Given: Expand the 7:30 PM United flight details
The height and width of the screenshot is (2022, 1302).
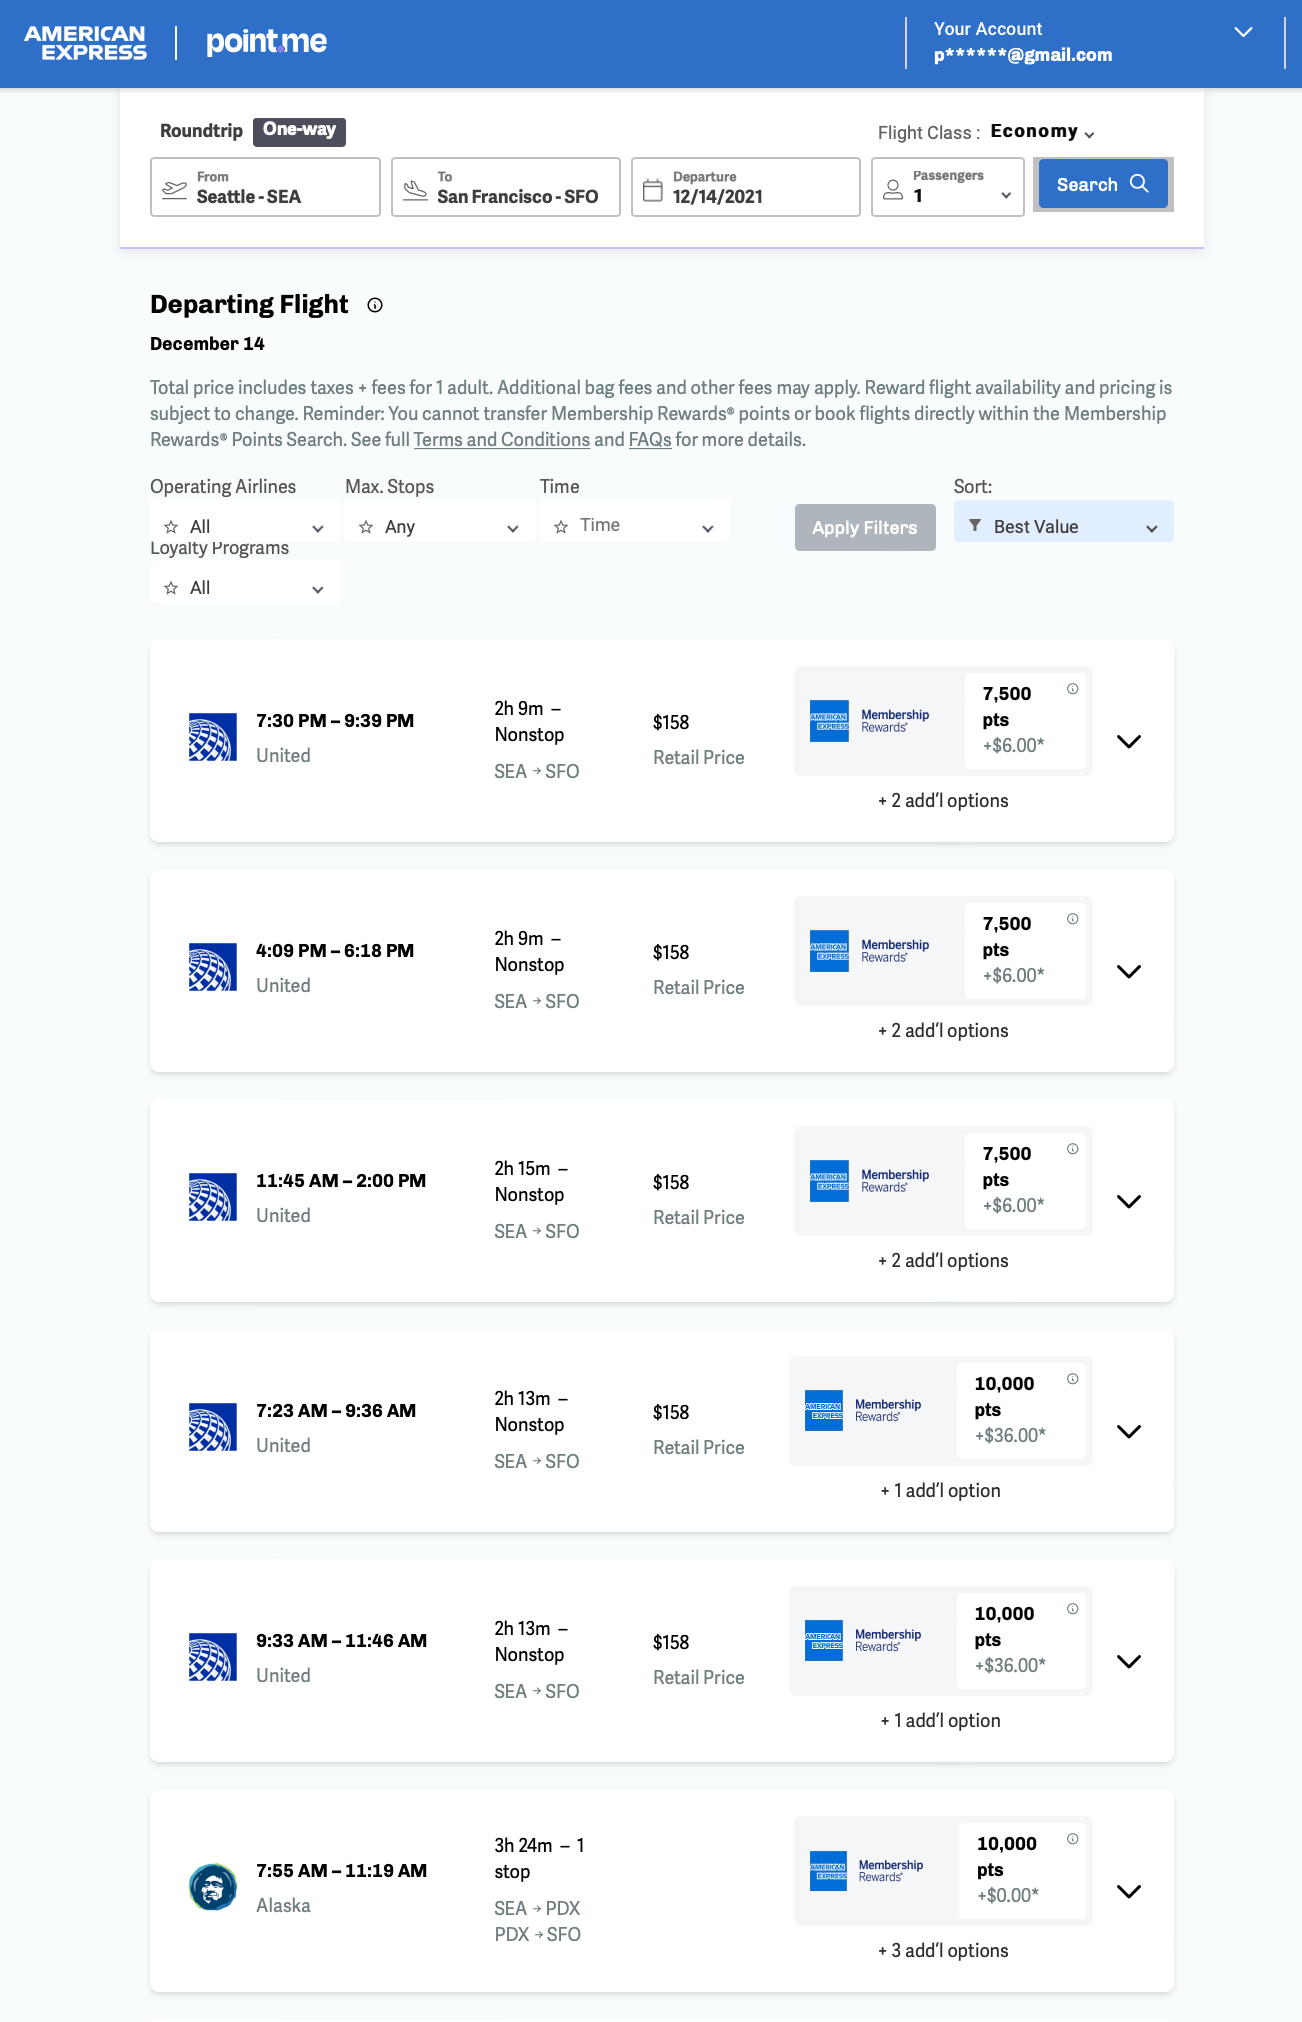Looking at the screenshot, I should (x=1129, y=742).
